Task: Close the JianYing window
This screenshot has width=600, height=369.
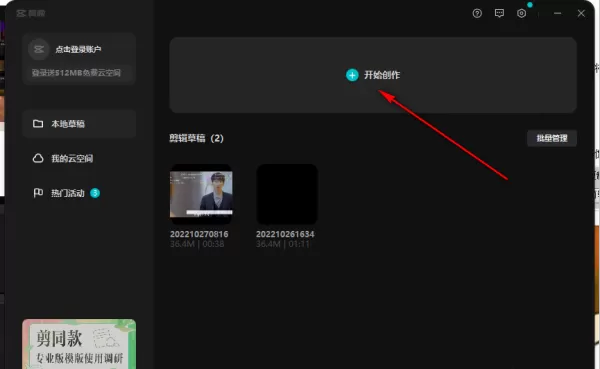Action: [581, 13]
